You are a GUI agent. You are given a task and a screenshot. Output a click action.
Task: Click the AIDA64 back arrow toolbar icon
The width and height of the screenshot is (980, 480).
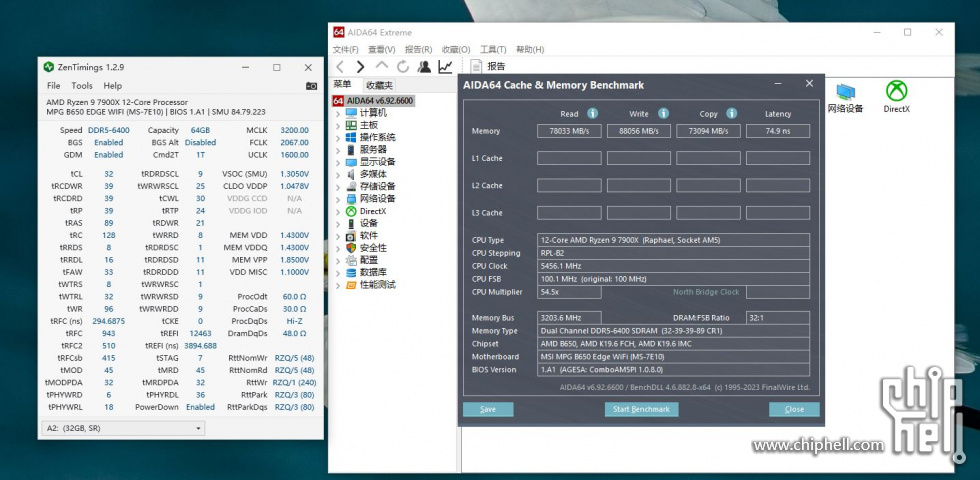(339, 66)
